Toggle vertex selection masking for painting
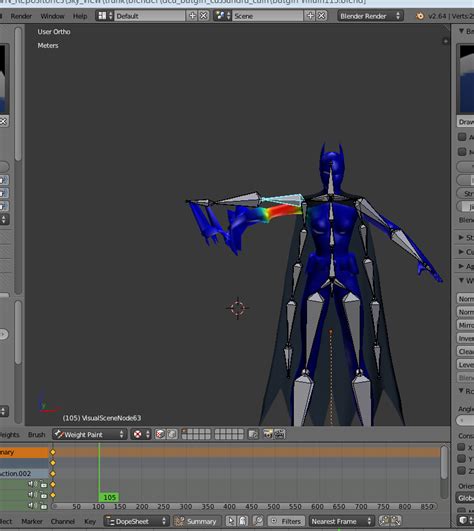474x531 pixels. (172, 434)
